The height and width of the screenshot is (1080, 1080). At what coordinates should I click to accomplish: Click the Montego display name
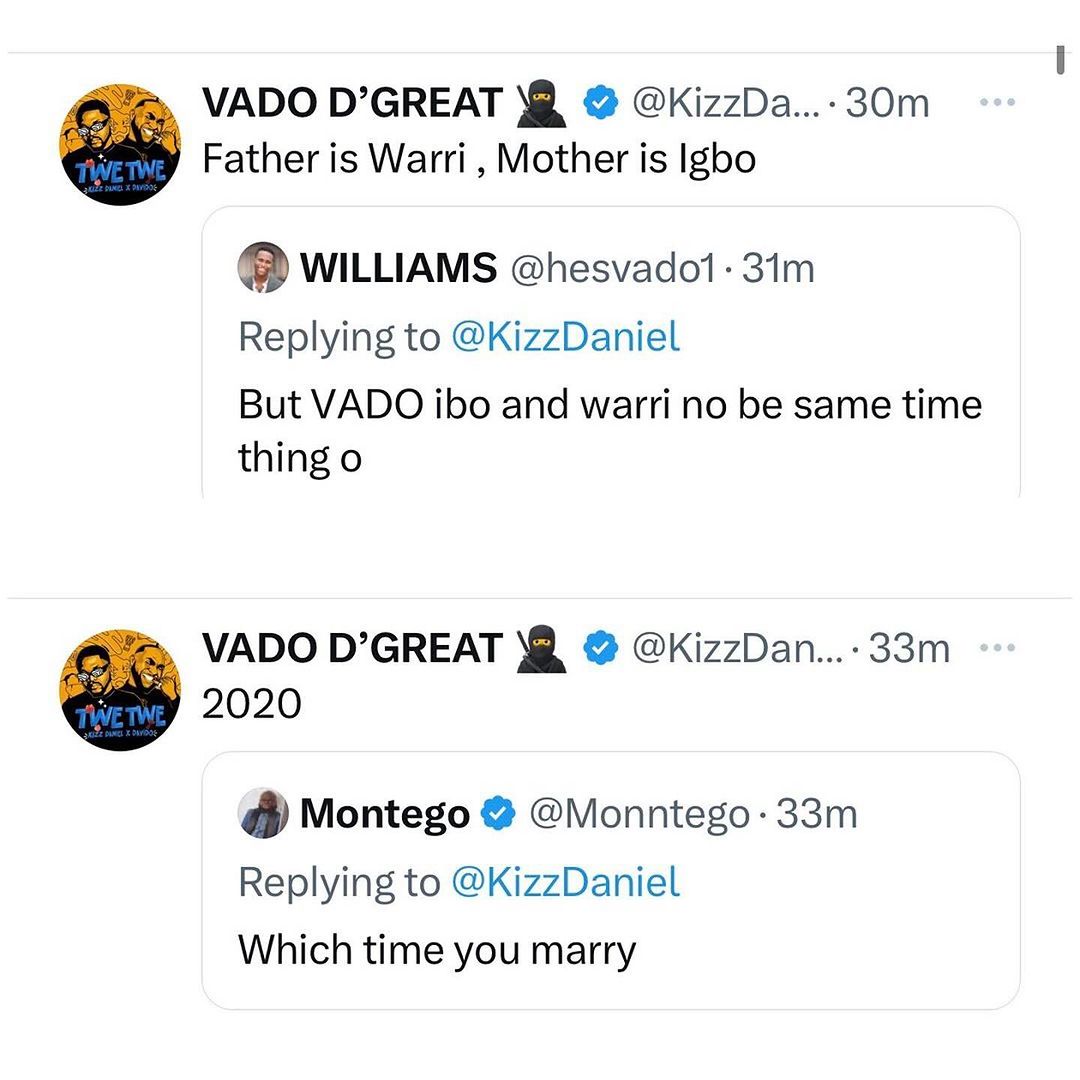(x=384, y=814)
